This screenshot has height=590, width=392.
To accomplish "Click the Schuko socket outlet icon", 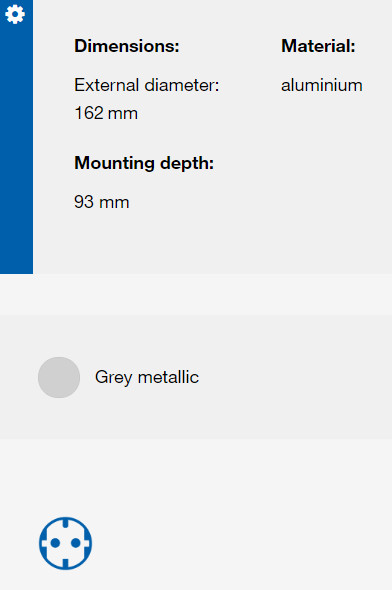I will 65,543.
